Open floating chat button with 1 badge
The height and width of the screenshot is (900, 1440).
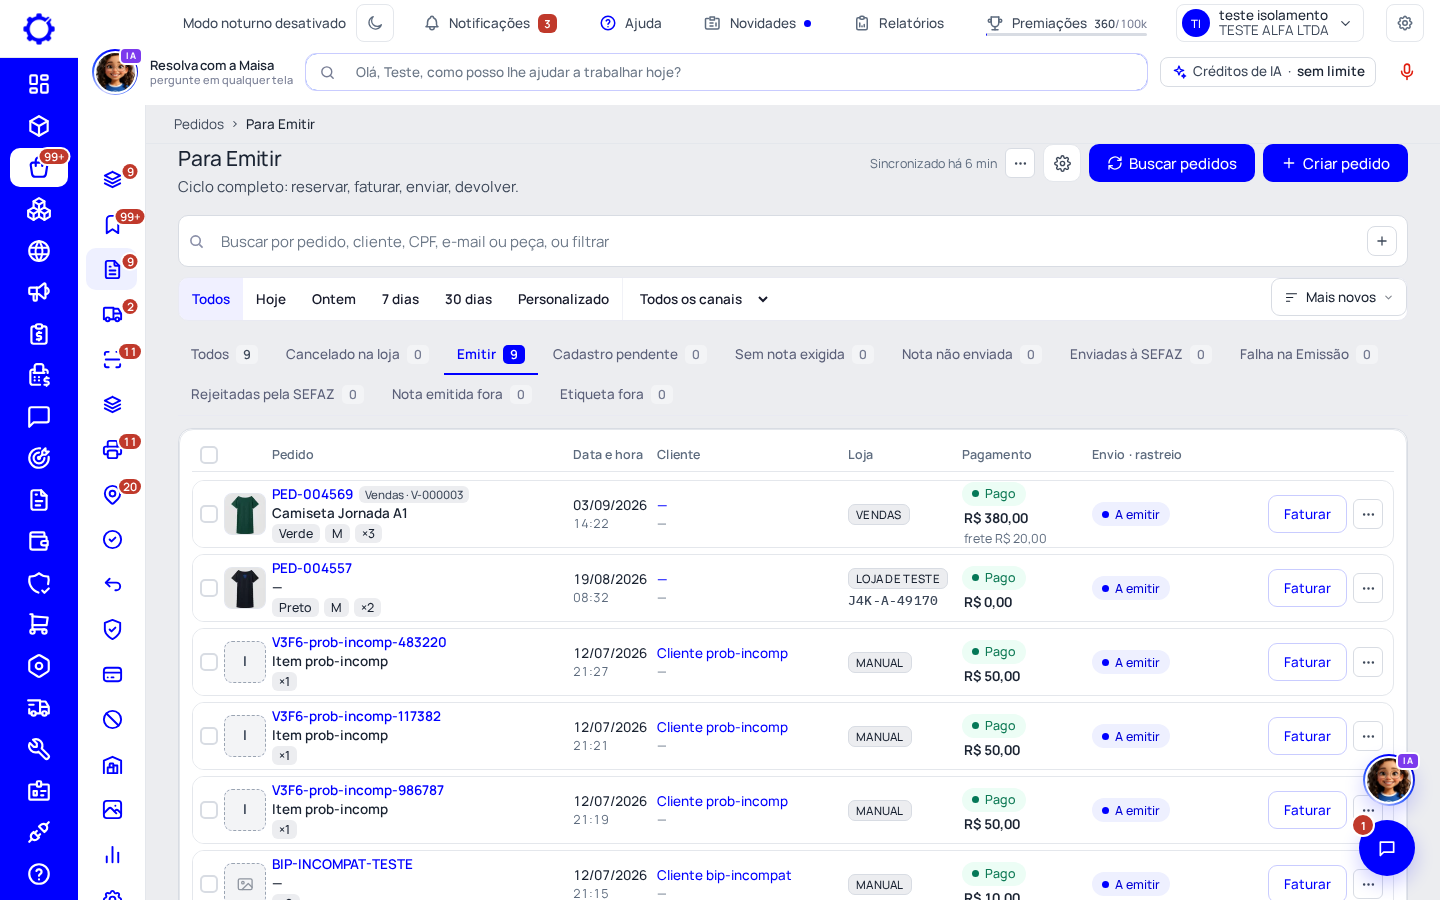1386,848
